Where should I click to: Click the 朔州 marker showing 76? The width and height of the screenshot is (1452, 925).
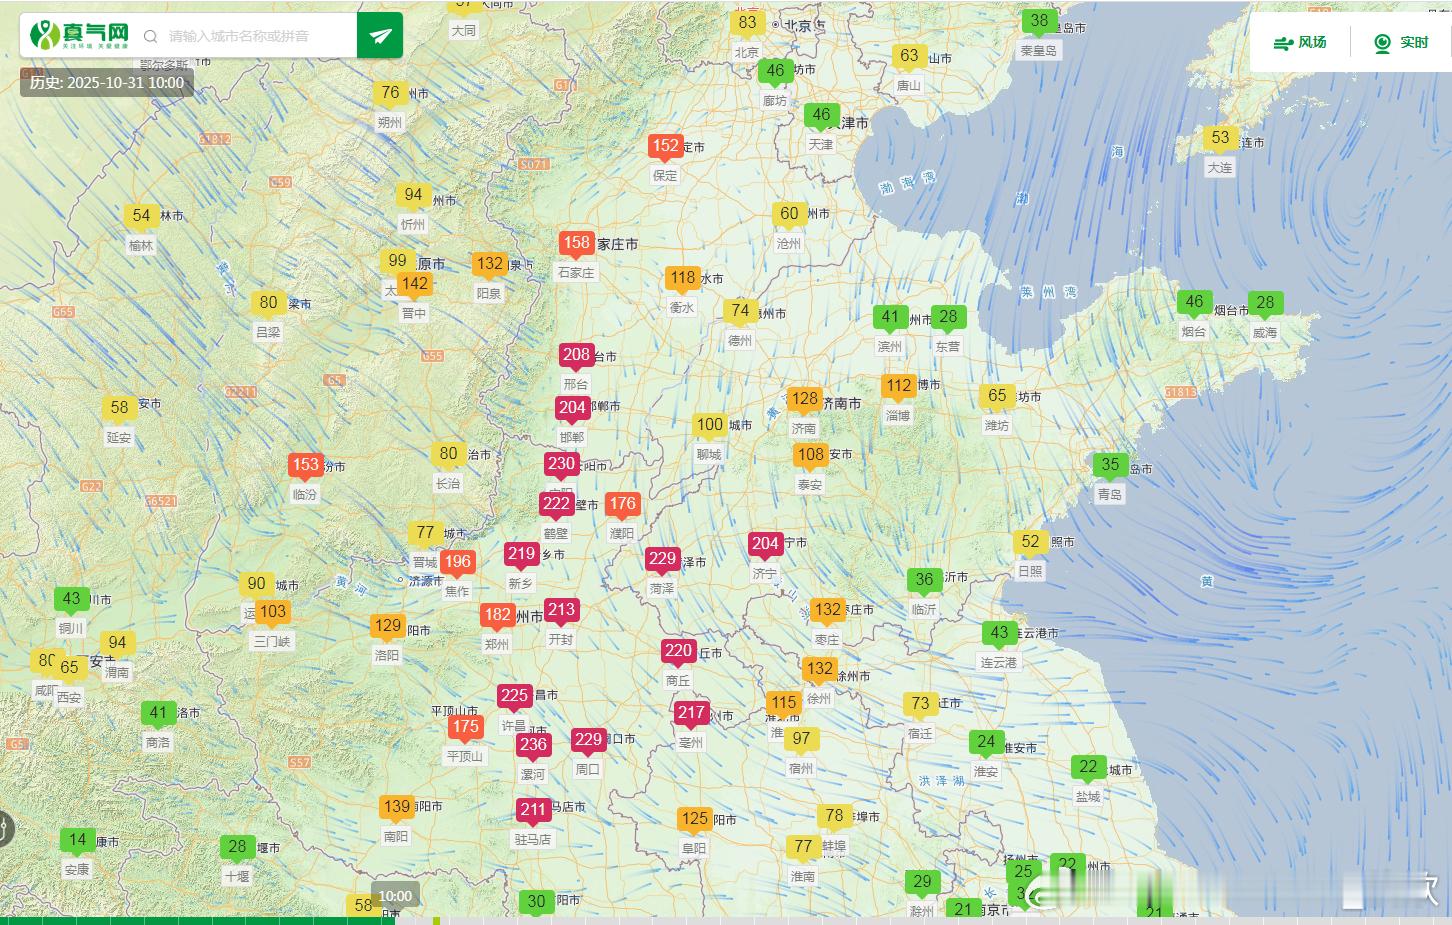click(x=390, y=94)
